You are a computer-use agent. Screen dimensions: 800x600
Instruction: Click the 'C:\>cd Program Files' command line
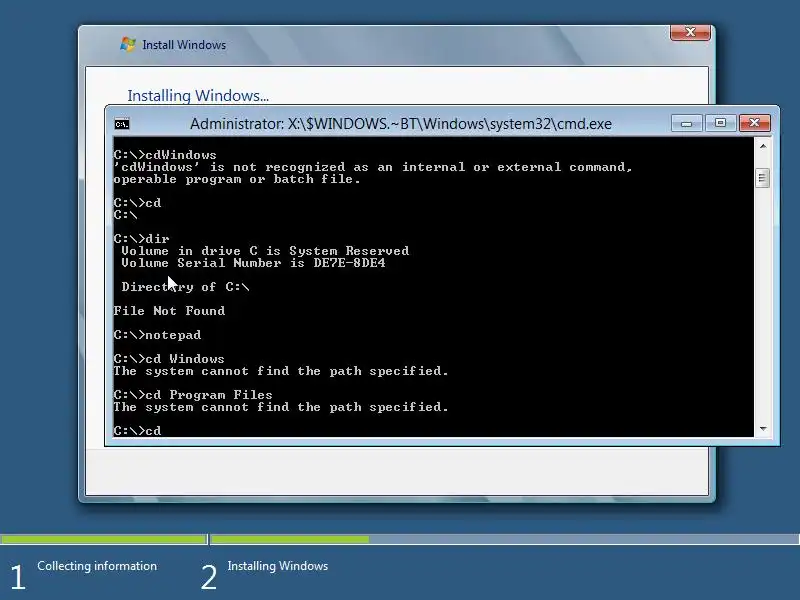click(x=193, y=394)
